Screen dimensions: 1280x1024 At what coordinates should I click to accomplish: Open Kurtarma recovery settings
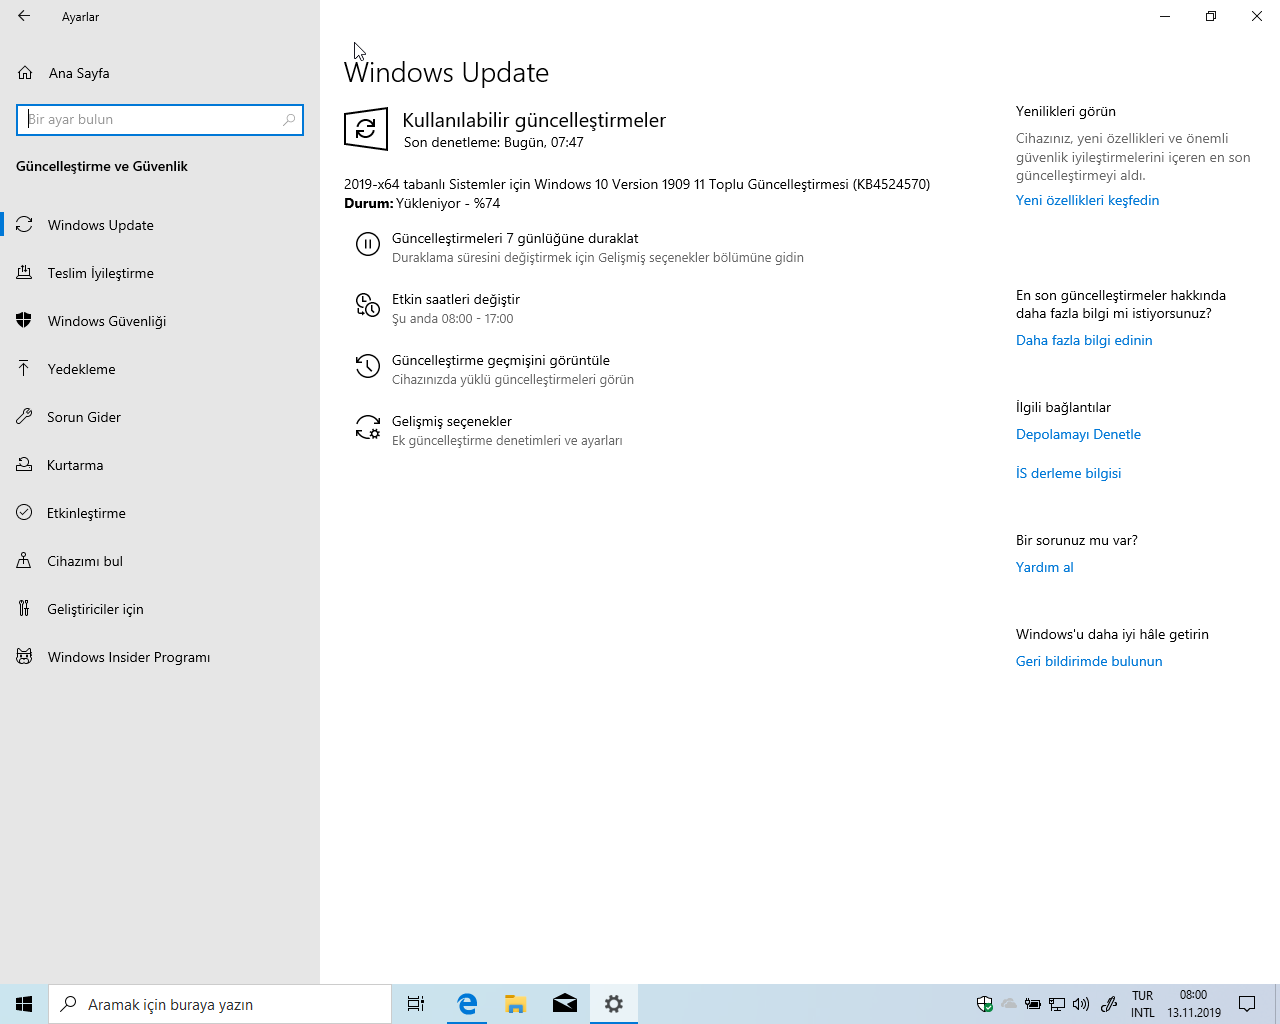pyautogui.click(x=160, y=465)
